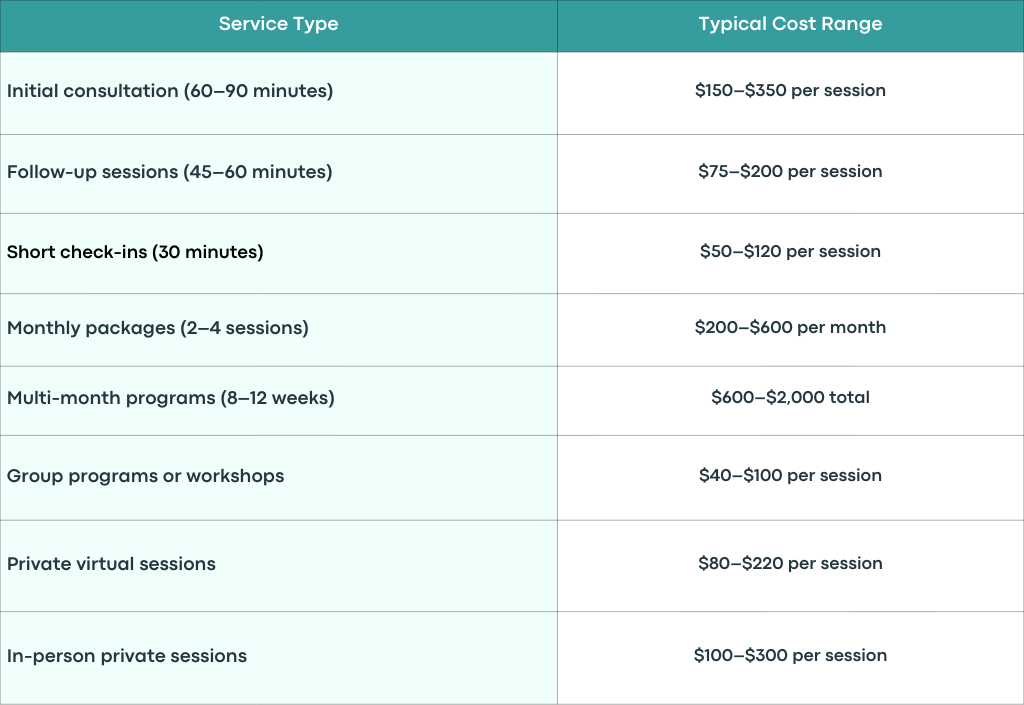This screenshot has width=1024, height=705.
Task: Click Private virtual sessions text
Action: (111, 564)
